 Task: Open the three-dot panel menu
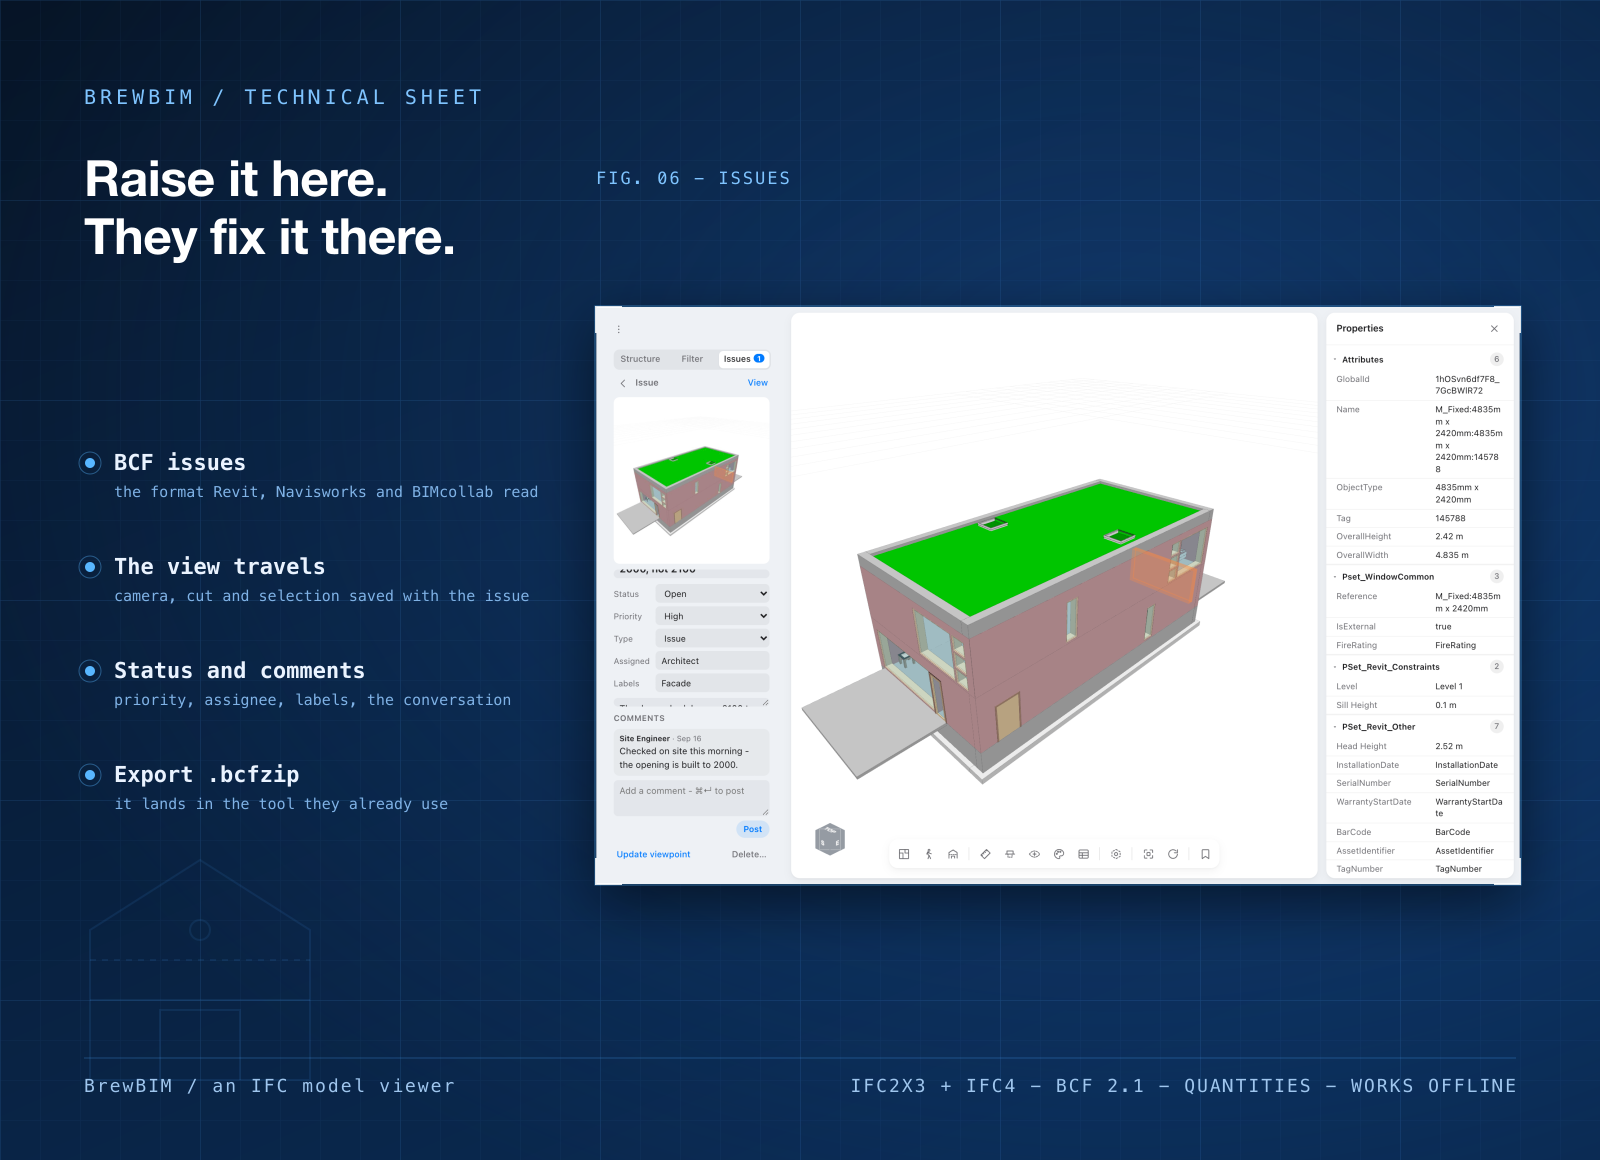[619, 329]
